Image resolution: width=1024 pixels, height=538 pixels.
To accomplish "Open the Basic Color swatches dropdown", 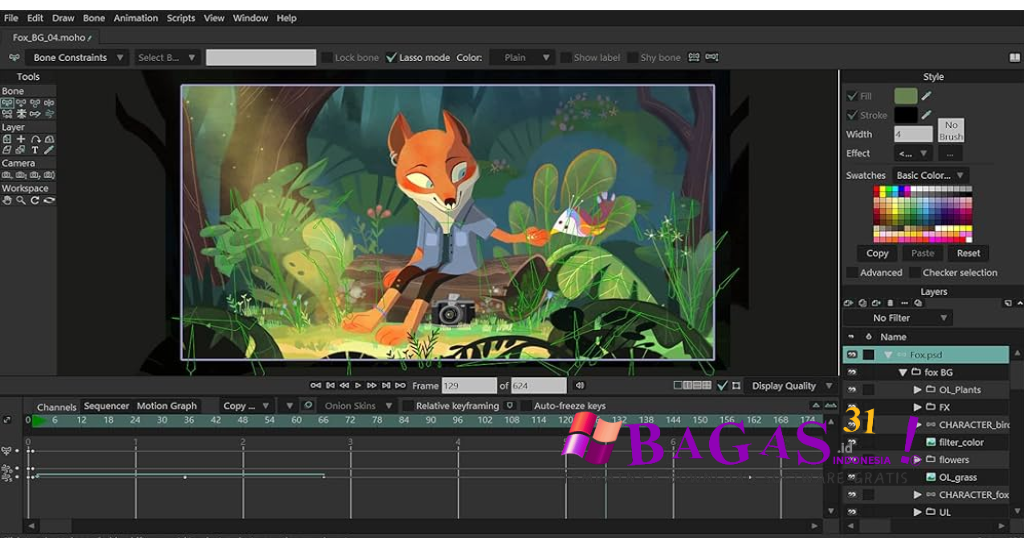I will [930, 175].
